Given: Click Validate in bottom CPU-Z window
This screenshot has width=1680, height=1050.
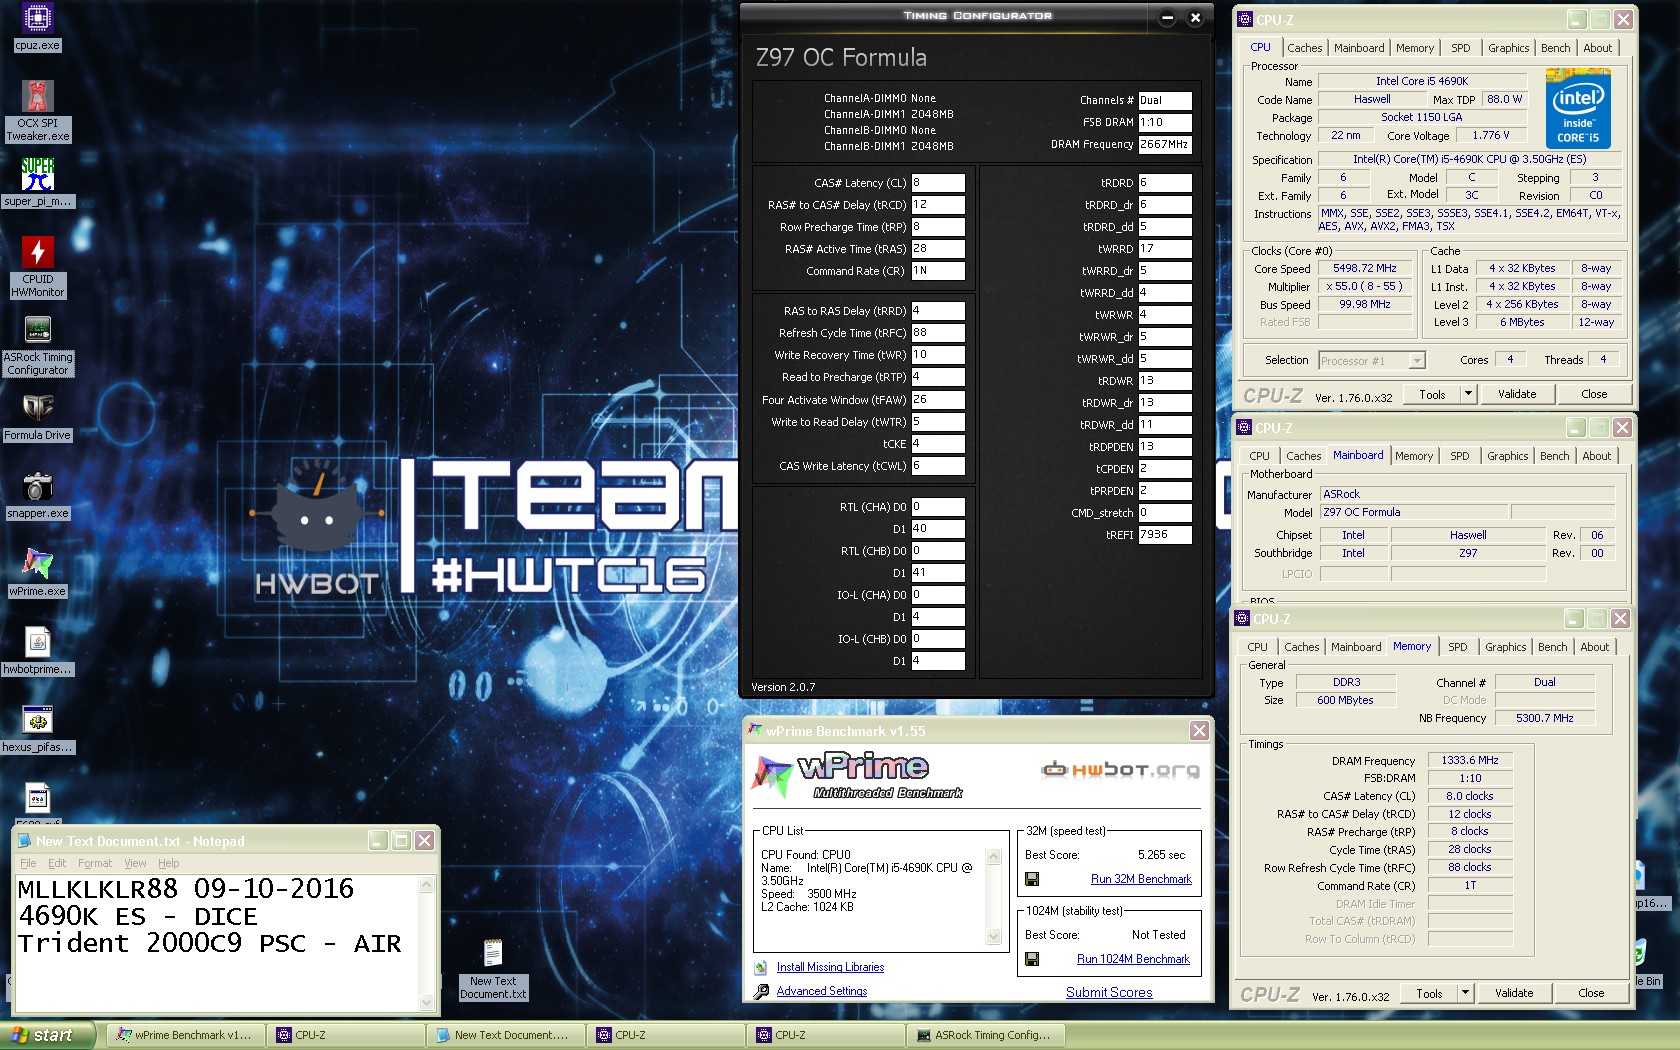Looking at the screenshot, I should coord(1513,993).
